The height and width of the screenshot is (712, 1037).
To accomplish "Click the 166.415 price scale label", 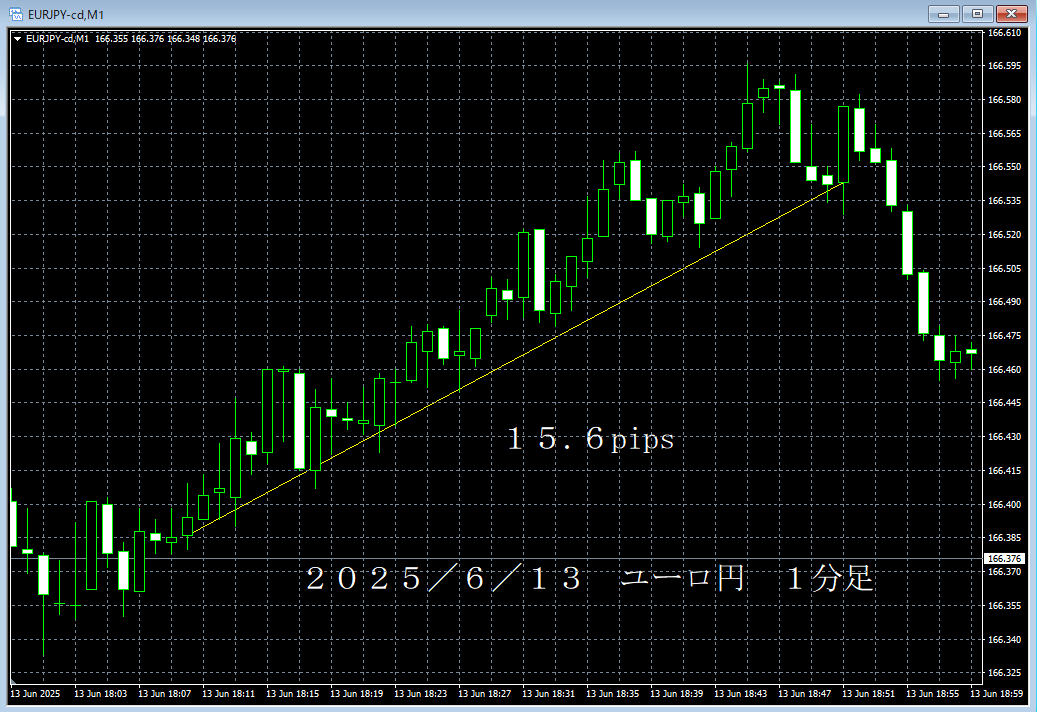I will click(1004, 471).
